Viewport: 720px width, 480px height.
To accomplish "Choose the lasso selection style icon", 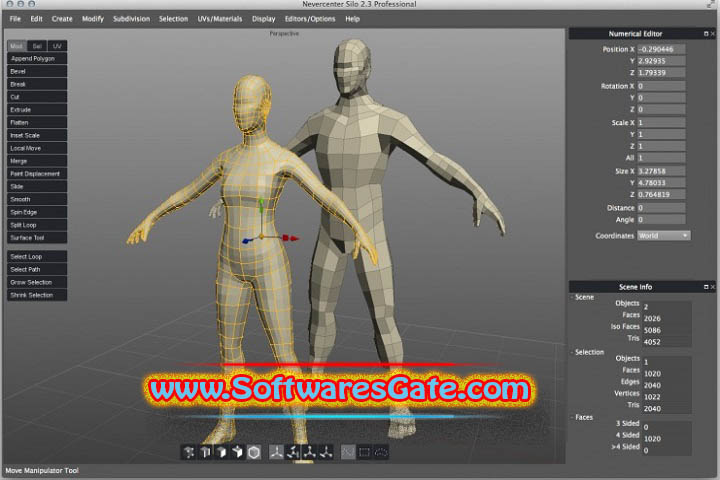I will pyautogui.click(x=381, y=452).
